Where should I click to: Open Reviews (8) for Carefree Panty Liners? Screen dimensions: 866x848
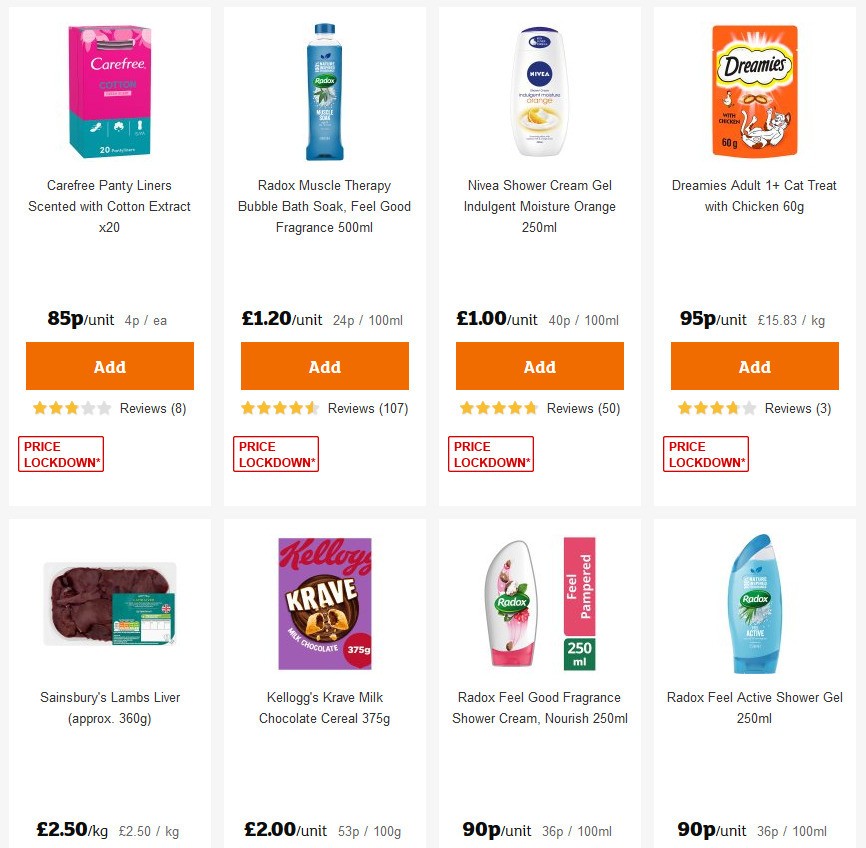(153, 408)
